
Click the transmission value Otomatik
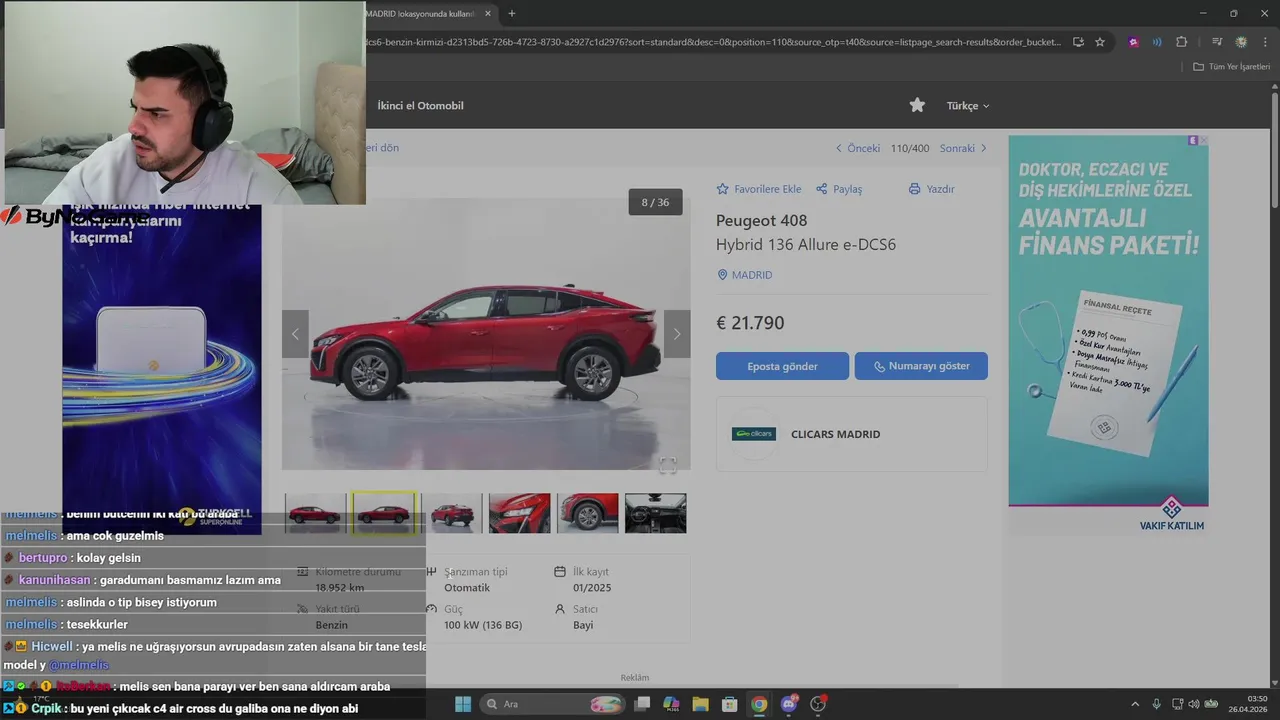click(x=467, y=588)
